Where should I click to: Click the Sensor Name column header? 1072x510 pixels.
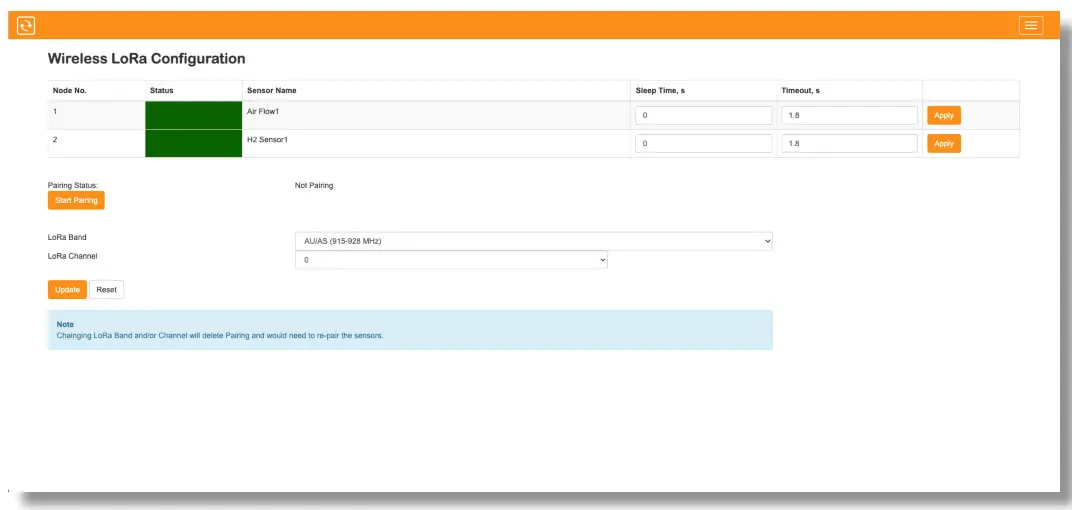(x=272, y=91)
